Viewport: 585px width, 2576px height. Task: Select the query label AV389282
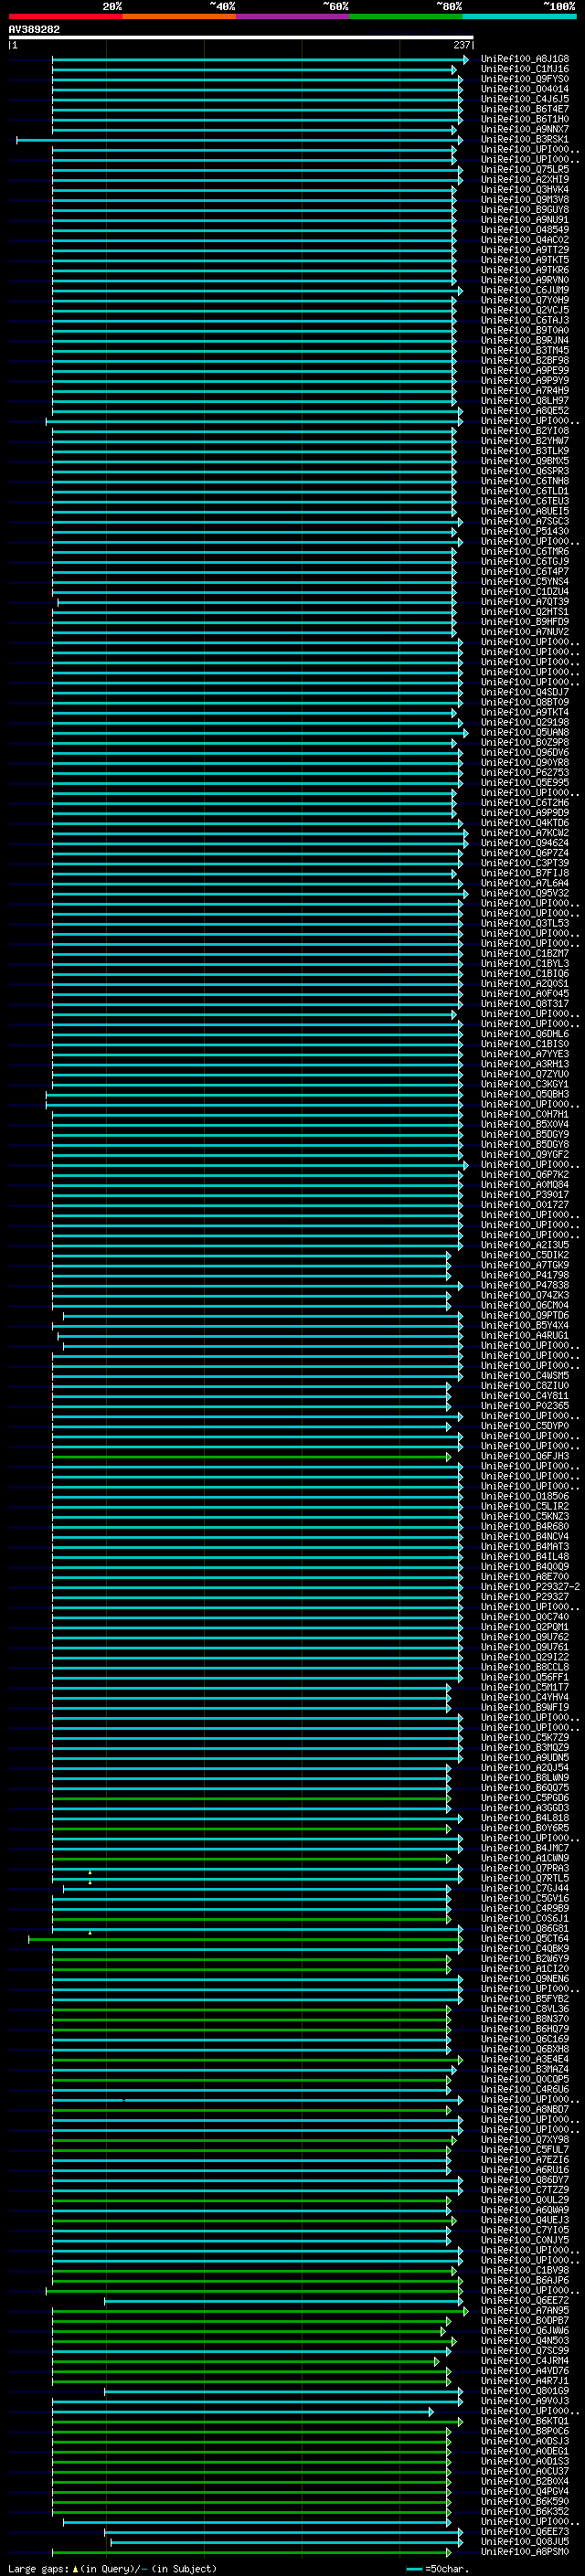pyautogui.click(x=34, y=30)
